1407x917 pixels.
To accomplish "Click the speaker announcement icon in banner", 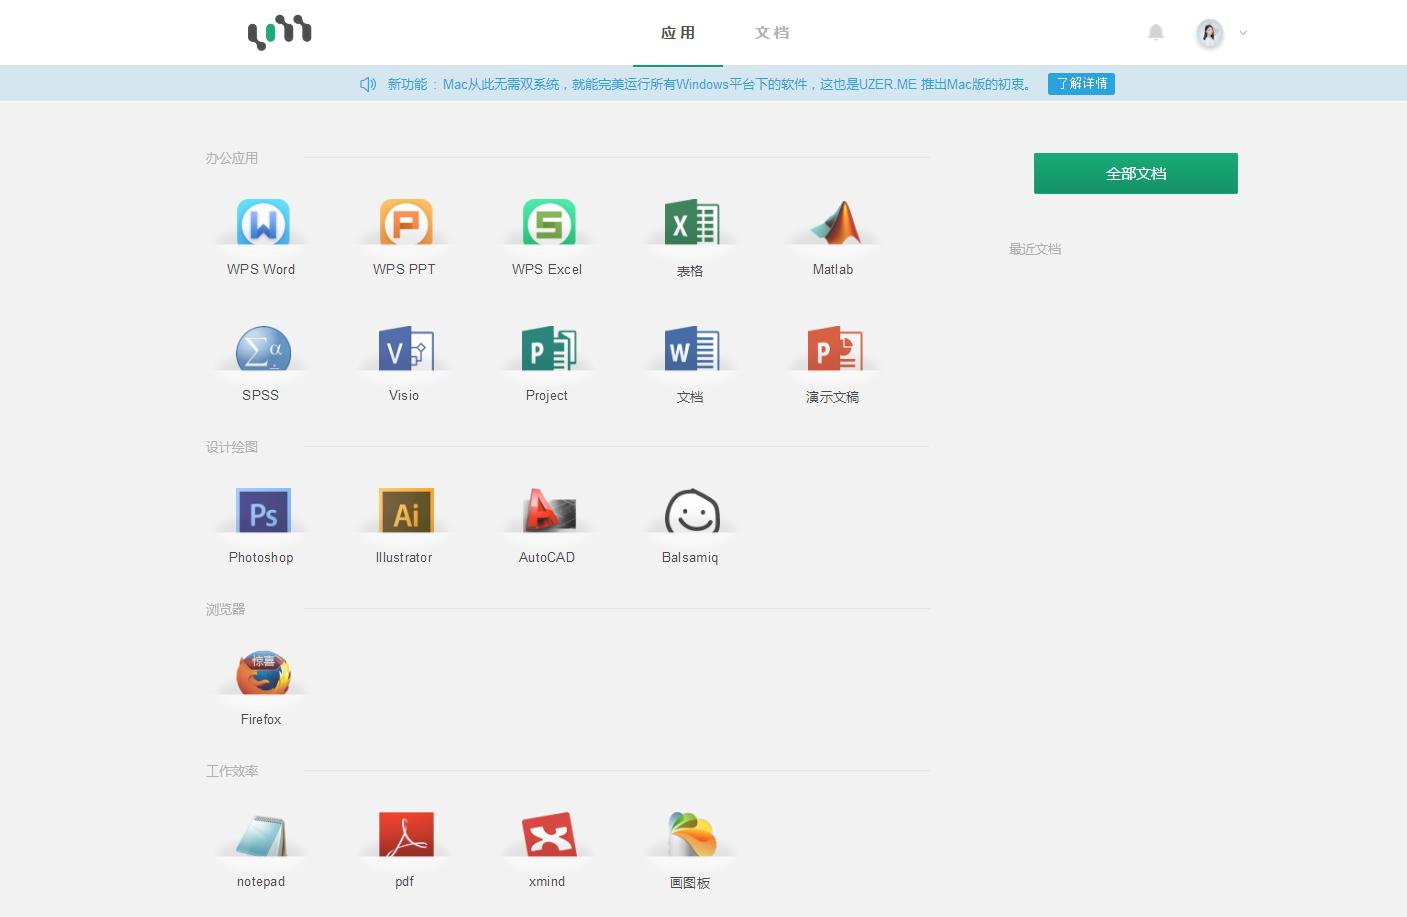I will (x=368, y=84).
